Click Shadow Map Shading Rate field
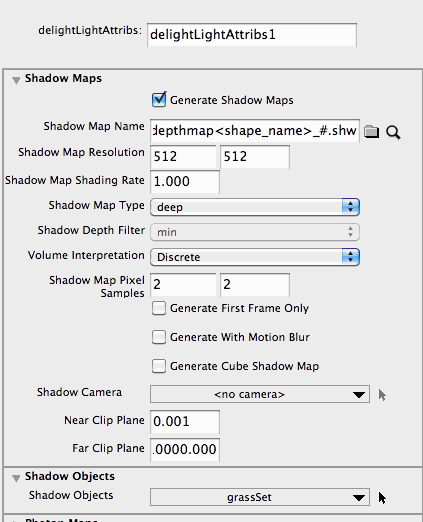The height and width of the screenshot is (522, 423). (x=185, y=182)
